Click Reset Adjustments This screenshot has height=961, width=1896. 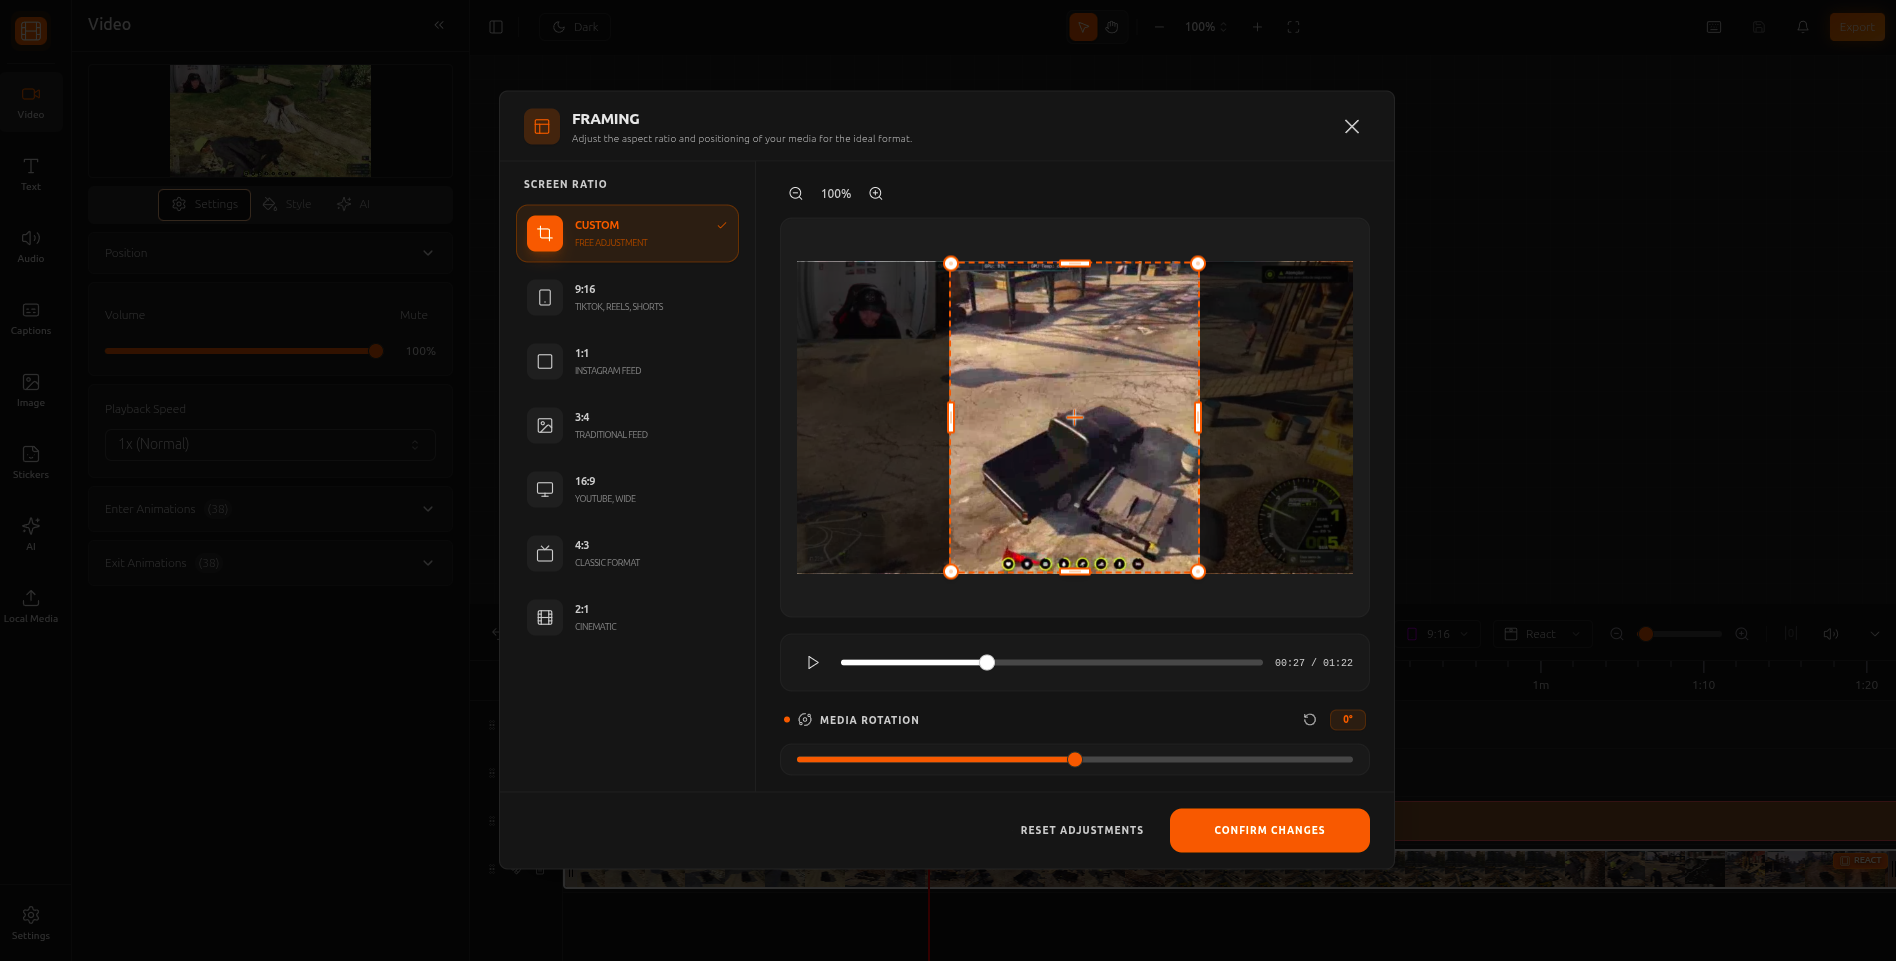[x=1081, y=830]
